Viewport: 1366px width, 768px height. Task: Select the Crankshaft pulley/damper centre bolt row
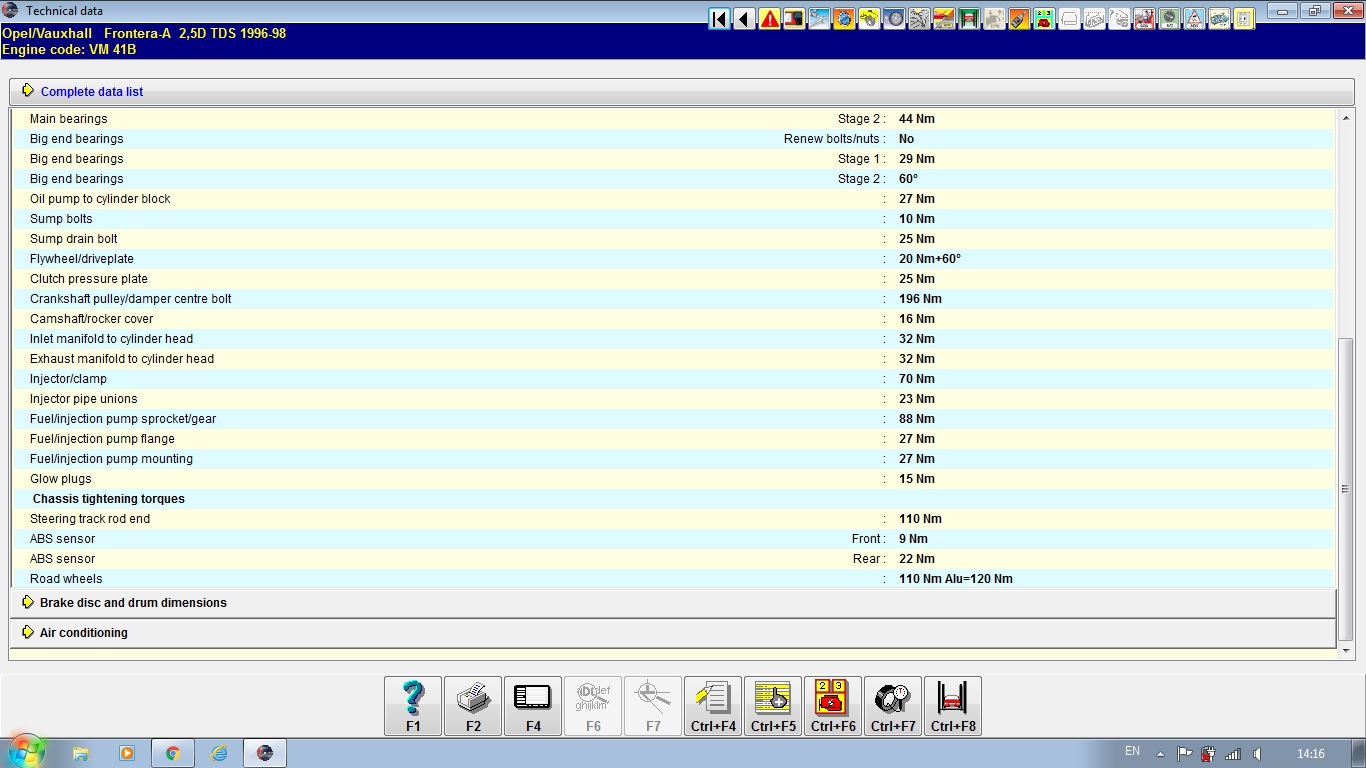click(131, 299)
